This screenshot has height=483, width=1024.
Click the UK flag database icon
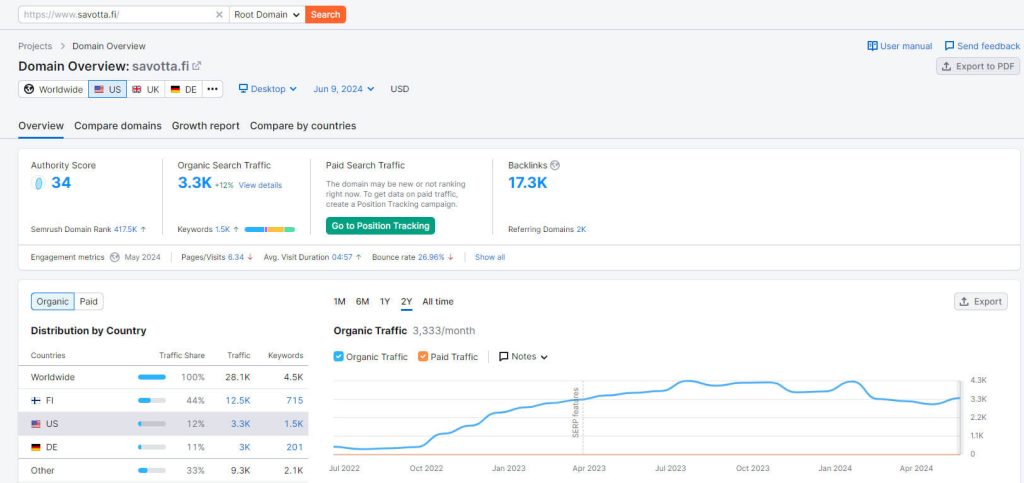tap(136, 89)
